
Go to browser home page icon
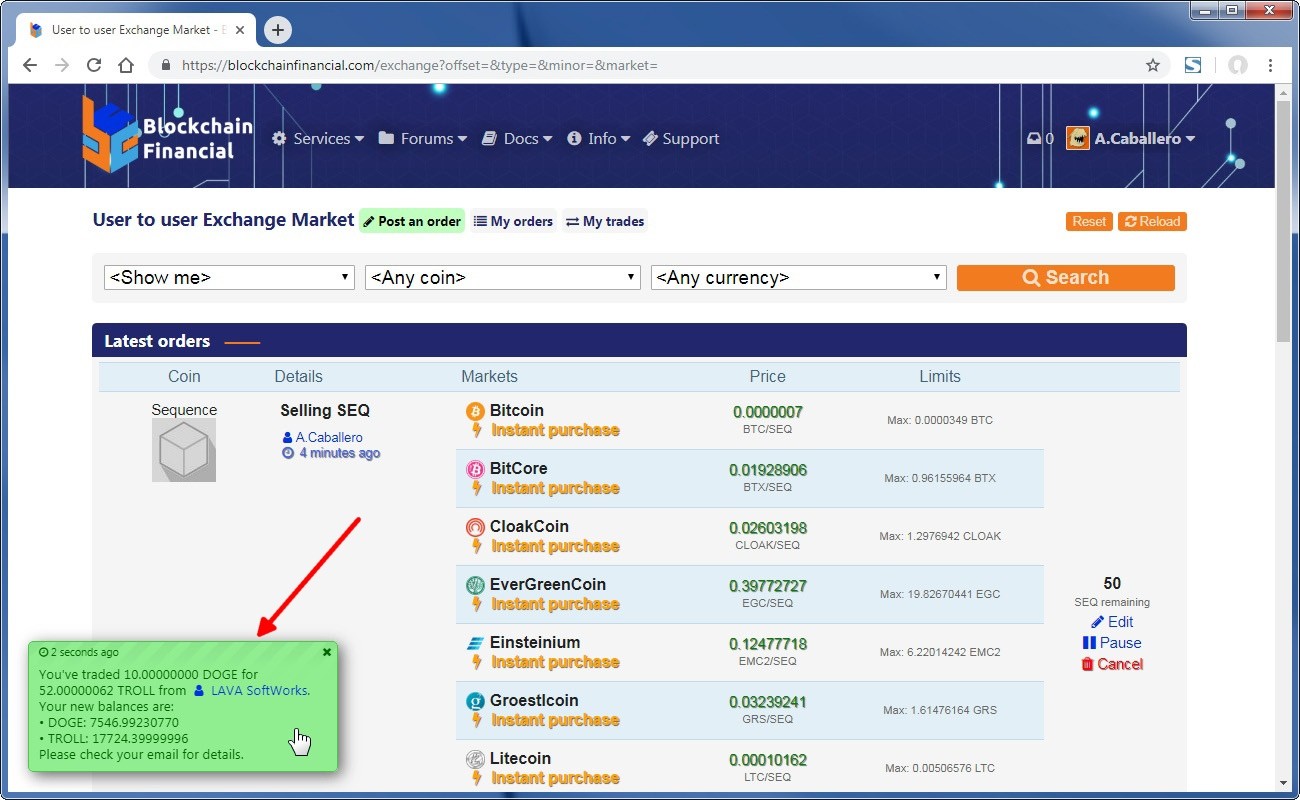[x=126, y=65]
